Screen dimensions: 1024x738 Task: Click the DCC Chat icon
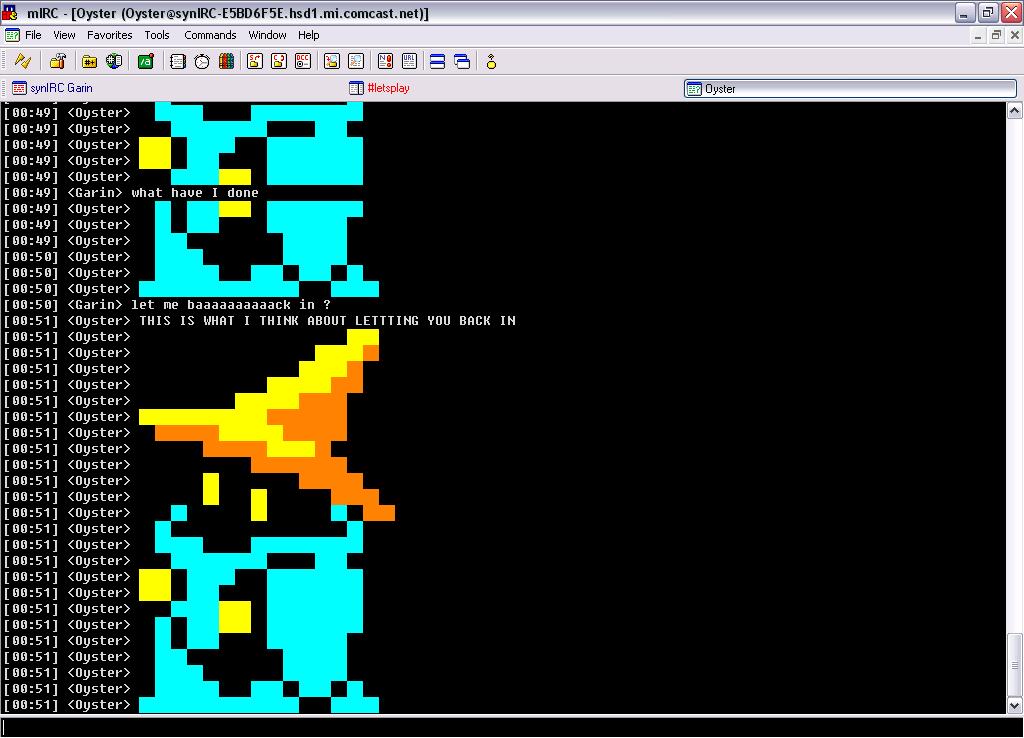[x=279, y=61]
